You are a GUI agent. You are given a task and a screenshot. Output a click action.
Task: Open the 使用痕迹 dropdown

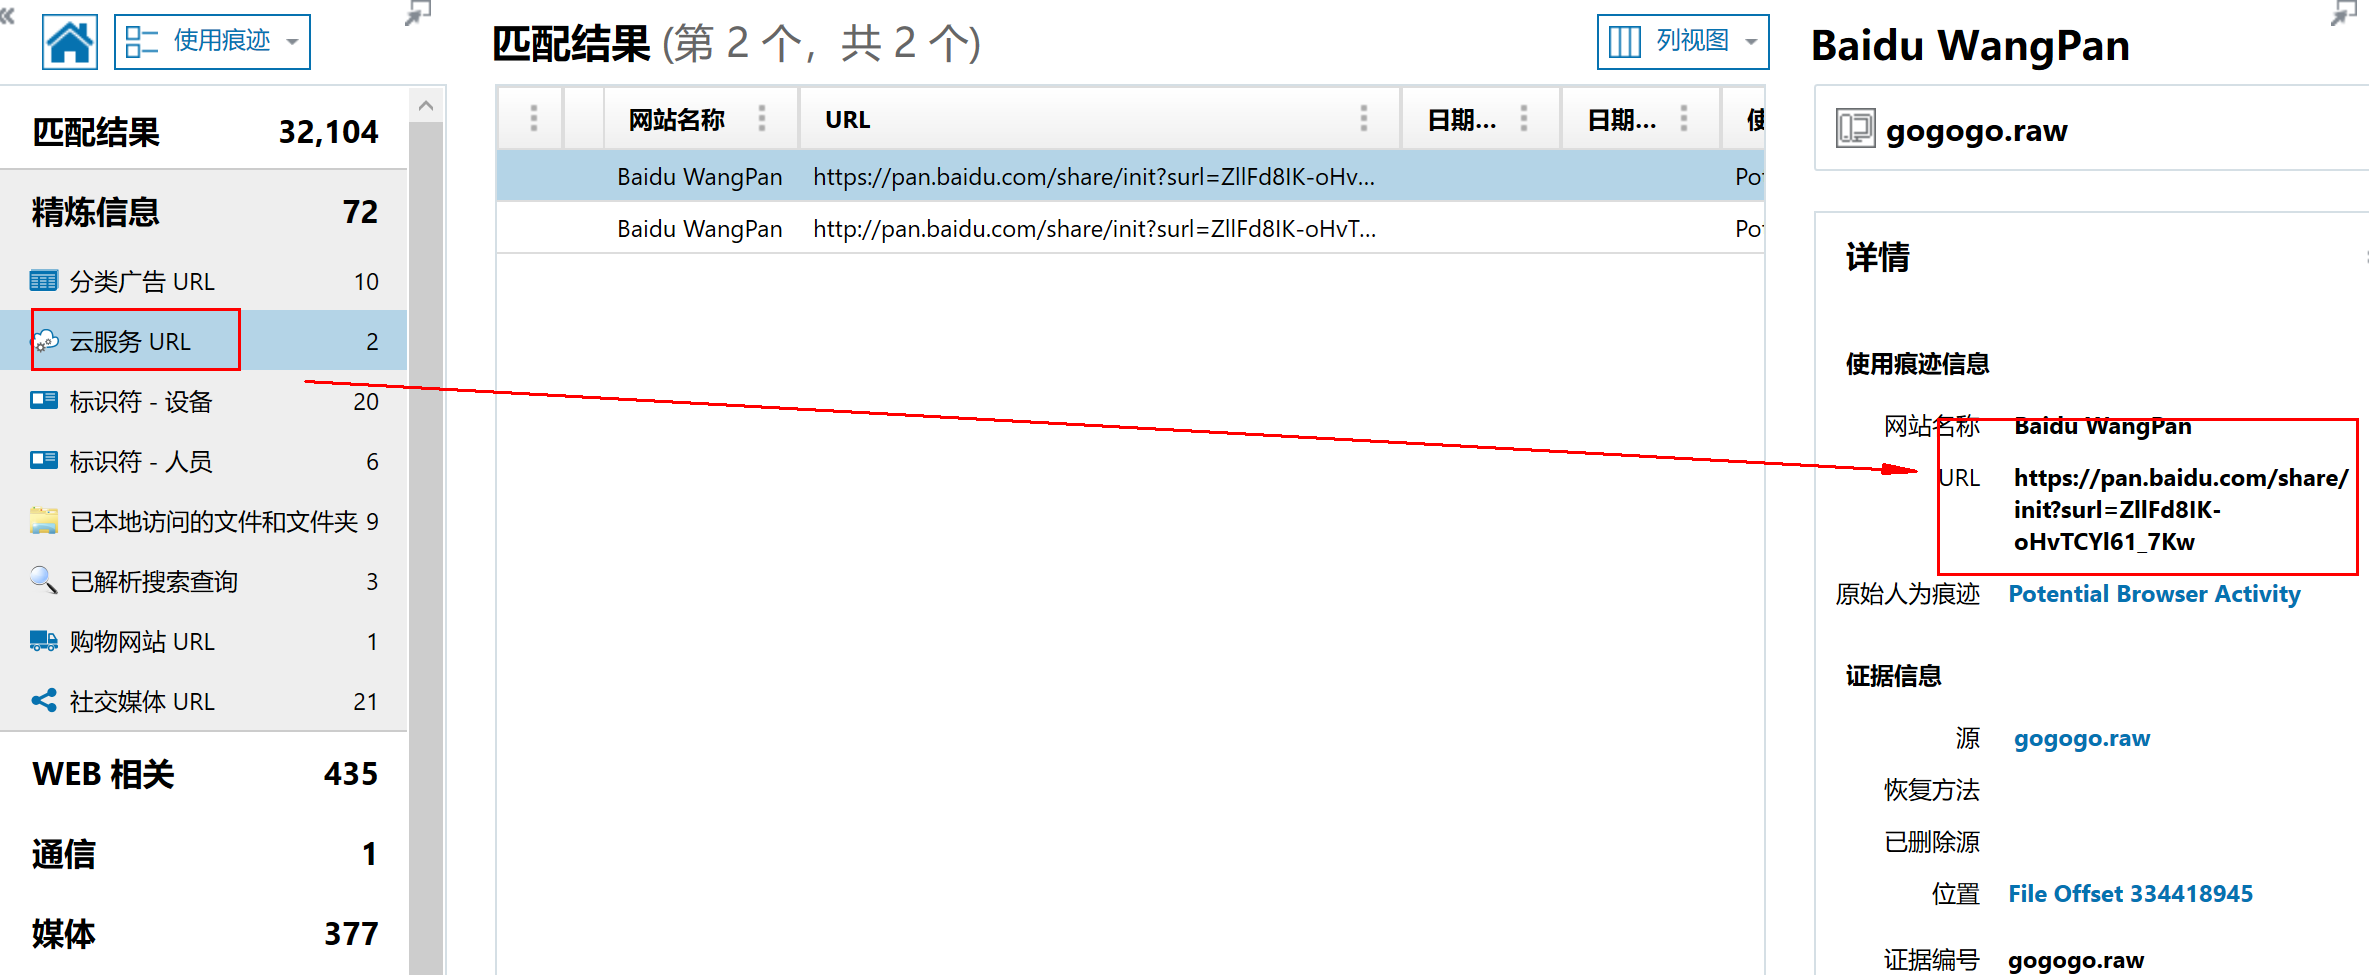(x=212, y=42)
